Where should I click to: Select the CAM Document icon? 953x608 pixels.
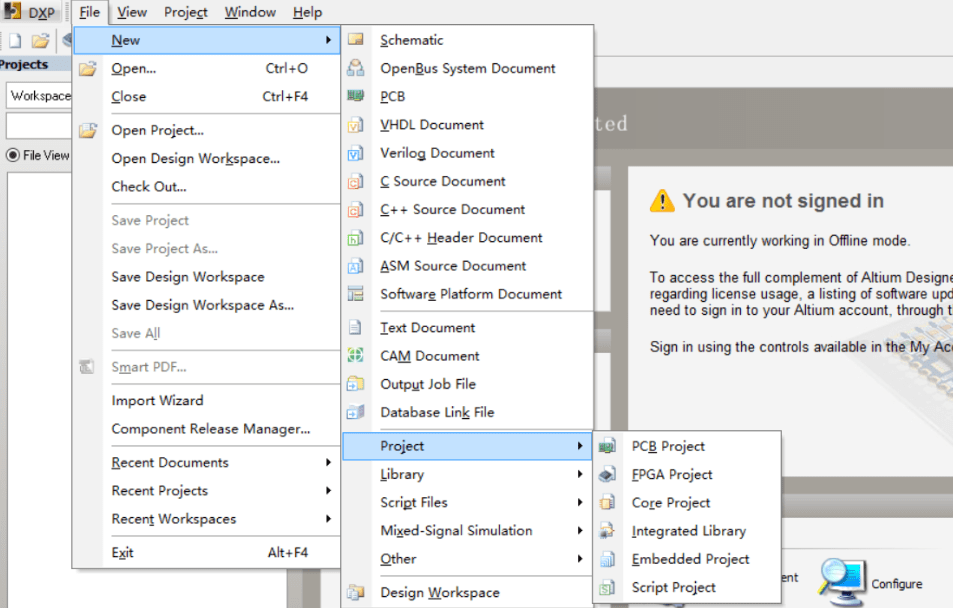tap(356, 355)
